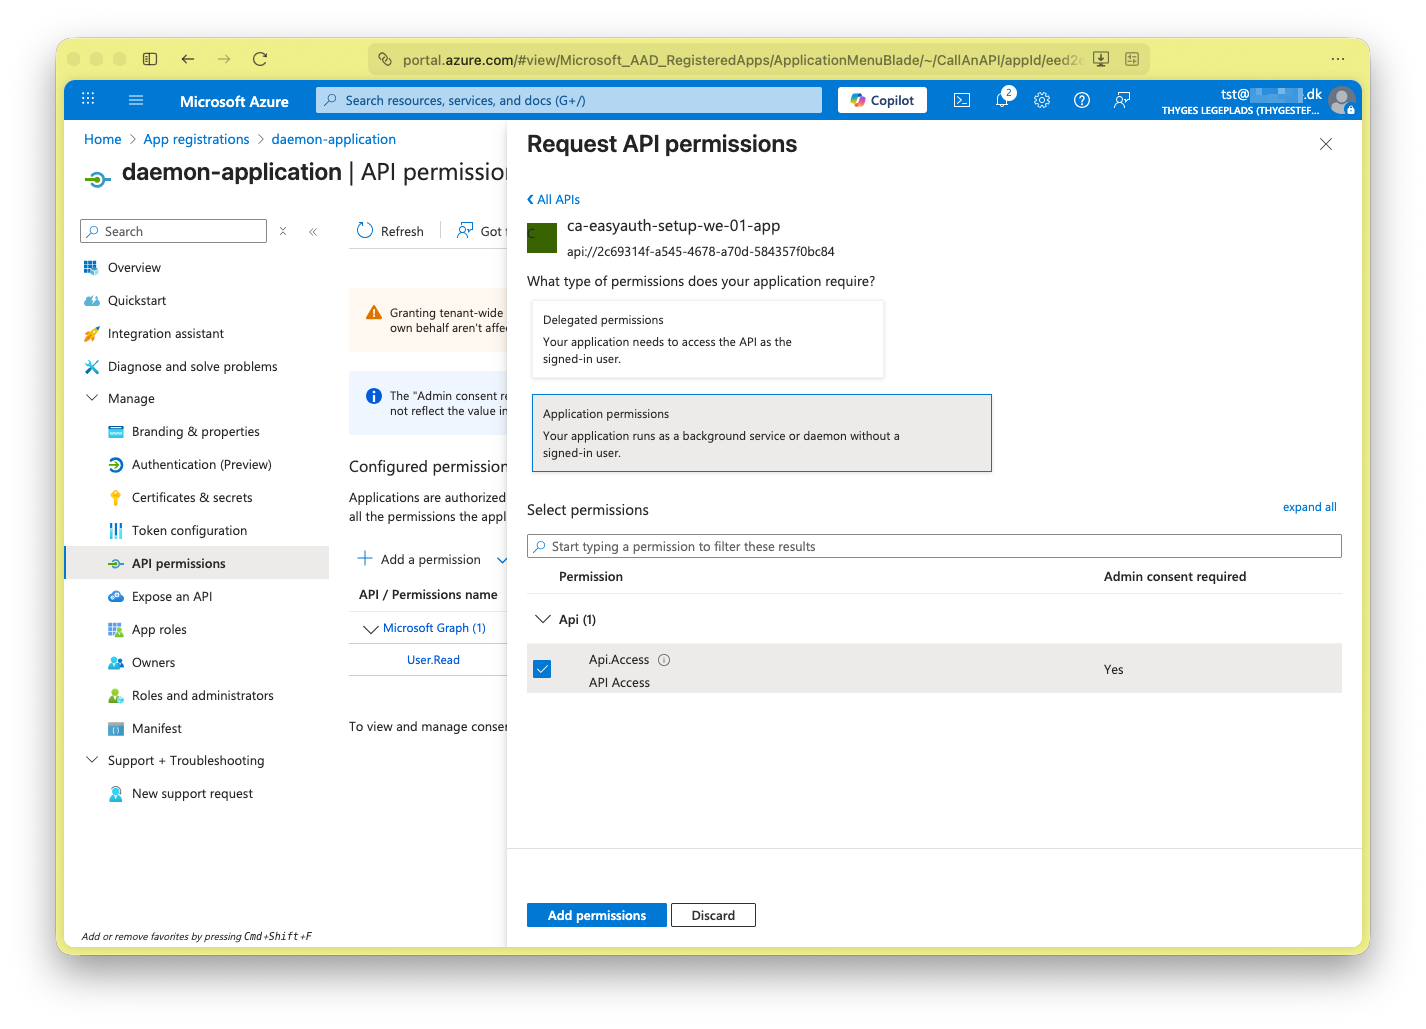Click the Copilot button
This screenshot has width=1426, height=1029.
(x=882, y=100)
